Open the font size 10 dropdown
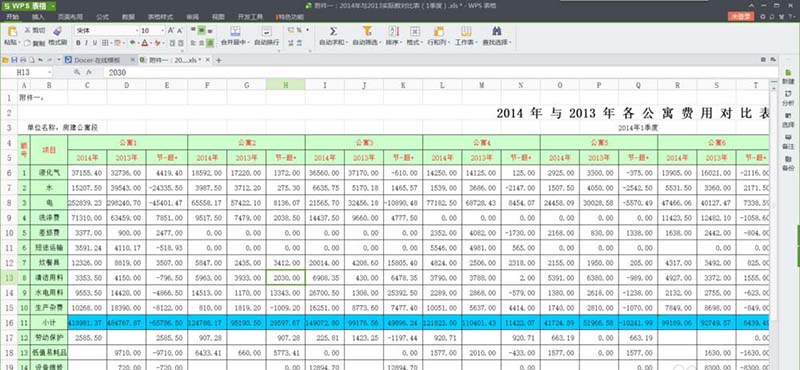Viewport: 800px width, 370px height. tap(163, 31)
